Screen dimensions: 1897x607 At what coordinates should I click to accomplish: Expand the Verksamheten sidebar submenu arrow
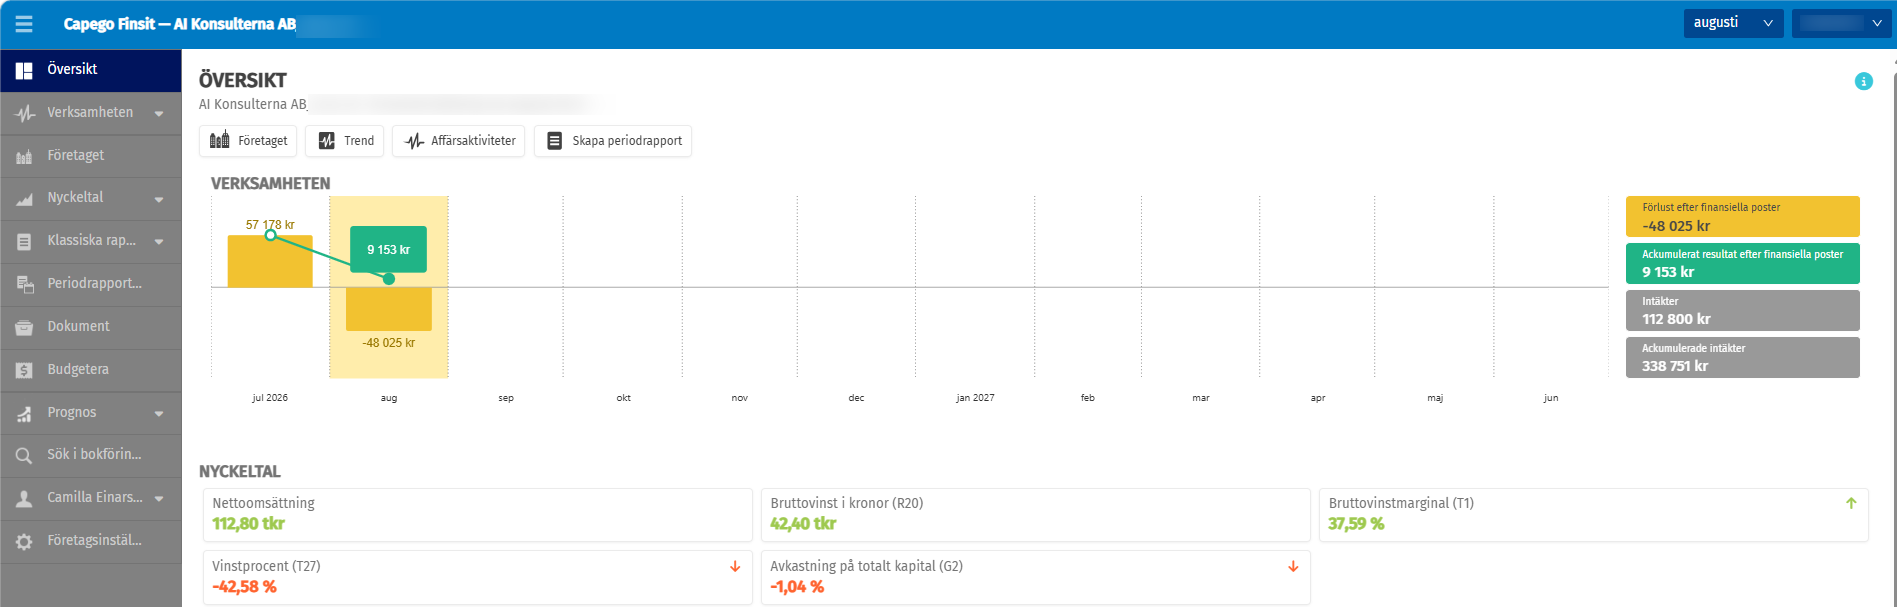pos(159,114)
